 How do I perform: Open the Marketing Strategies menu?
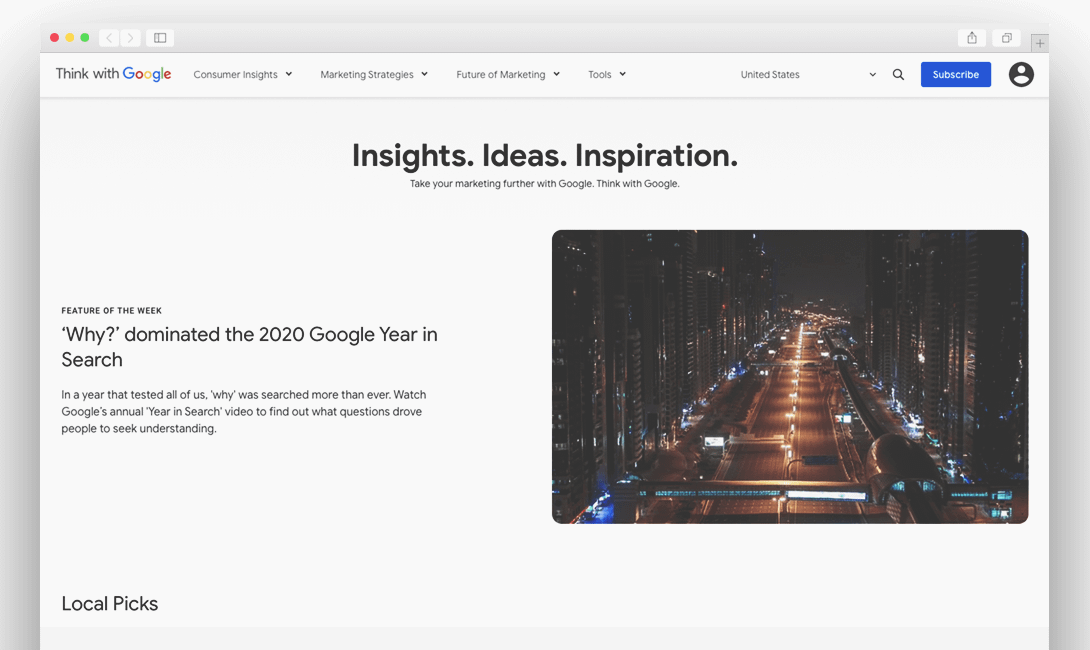coord(366,74)
